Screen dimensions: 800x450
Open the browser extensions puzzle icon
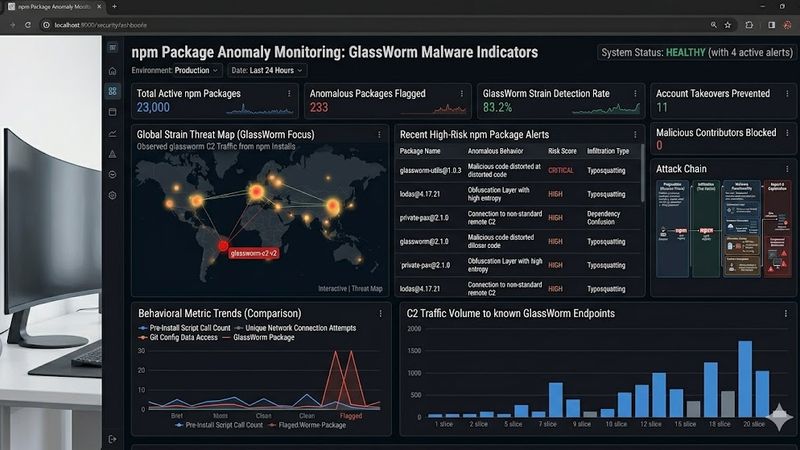click(749, 24)
